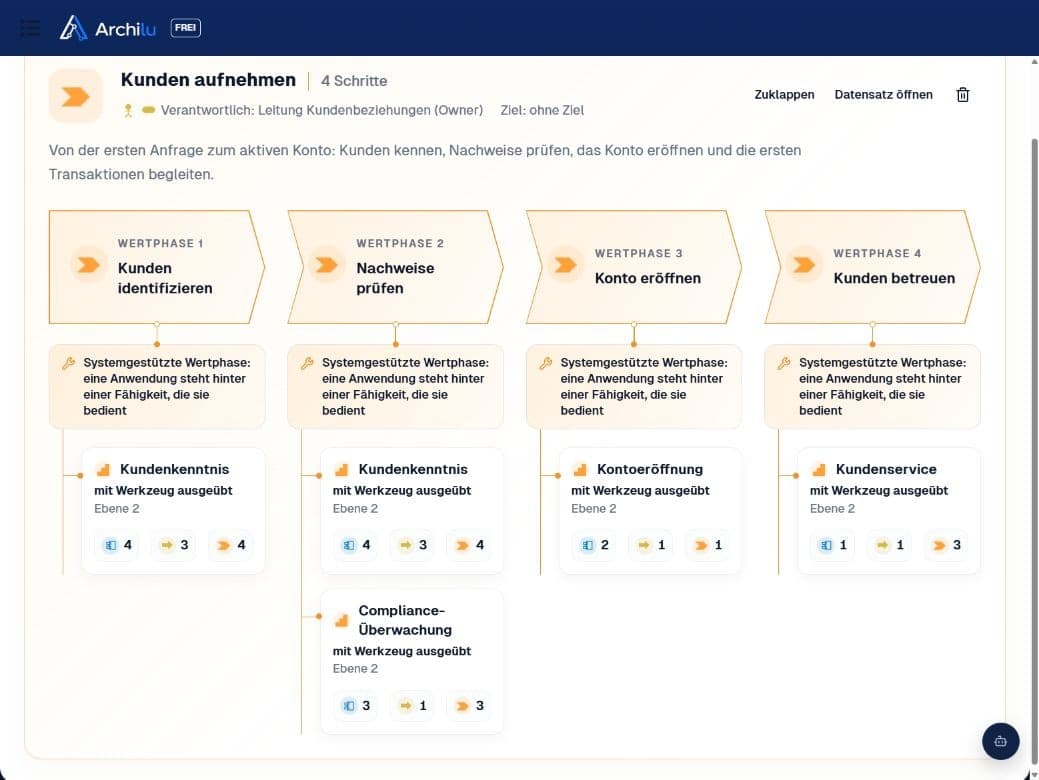Click the Ziel: ohne Ziel label
Viewport: 1039px width, 780px height.
542,111
